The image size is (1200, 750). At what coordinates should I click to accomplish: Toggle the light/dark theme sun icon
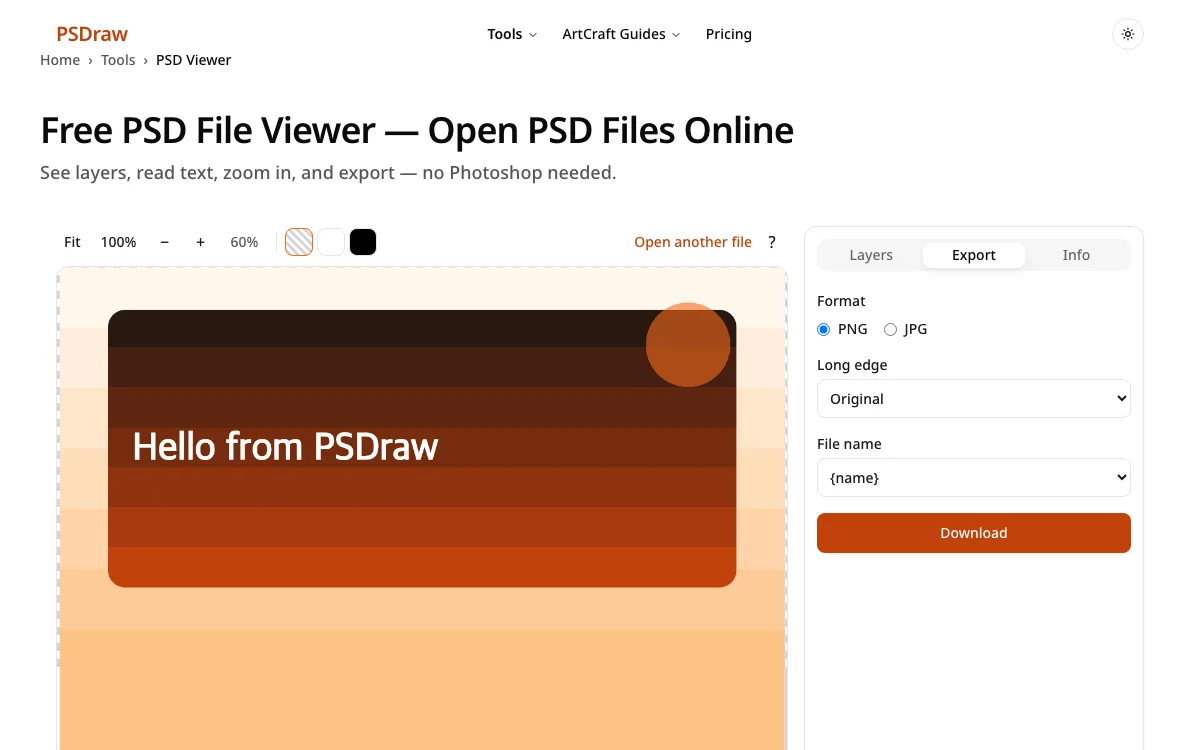(1128, 34)
